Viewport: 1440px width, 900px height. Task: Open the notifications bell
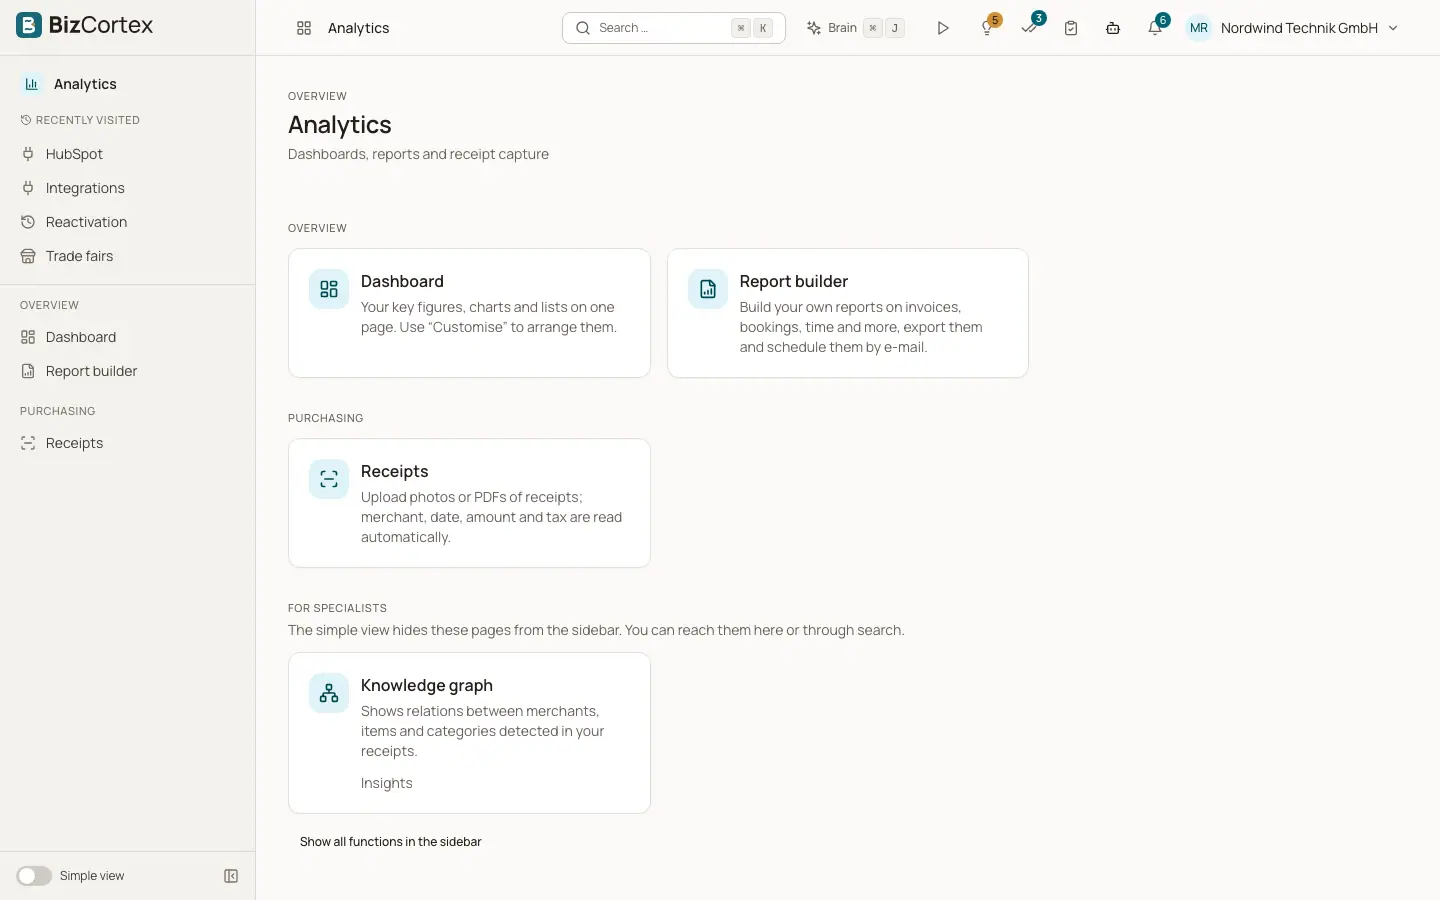1155,28
